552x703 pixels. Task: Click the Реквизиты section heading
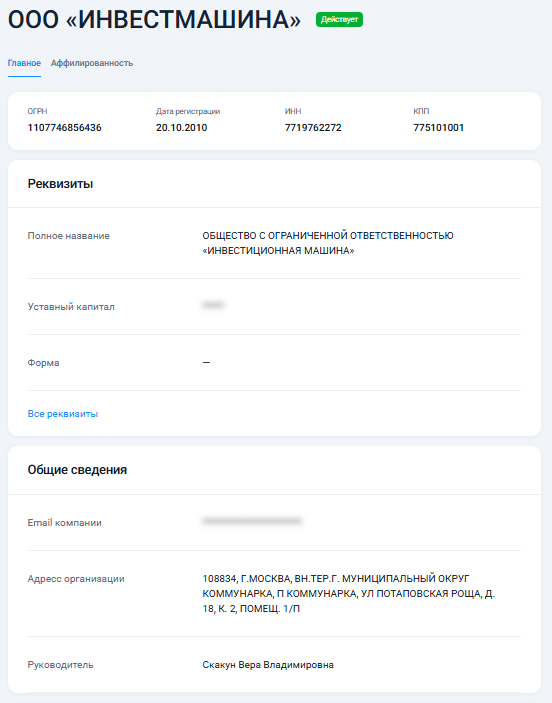(x=60, y=184)
